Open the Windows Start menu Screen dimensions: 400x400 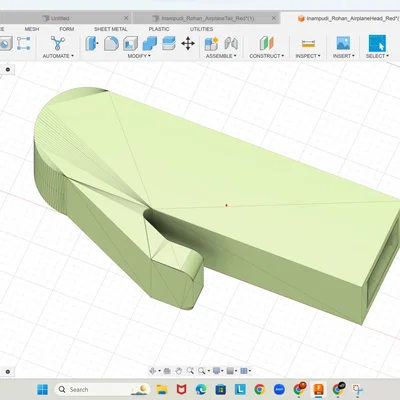pyautogui.click(x=42, y=389)
